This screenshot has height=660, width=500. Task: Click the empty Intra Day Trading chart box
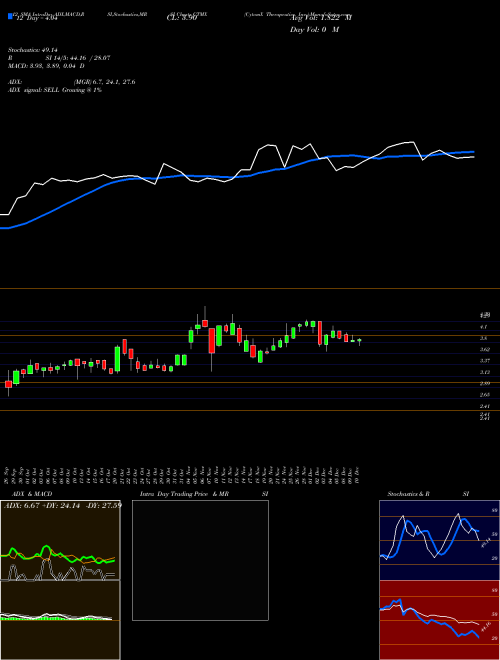click(200, 560)
